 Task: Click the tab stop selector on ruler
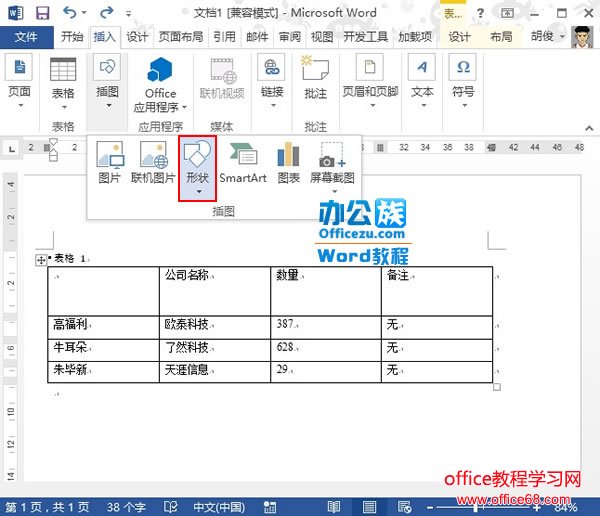tap(12, 148)
